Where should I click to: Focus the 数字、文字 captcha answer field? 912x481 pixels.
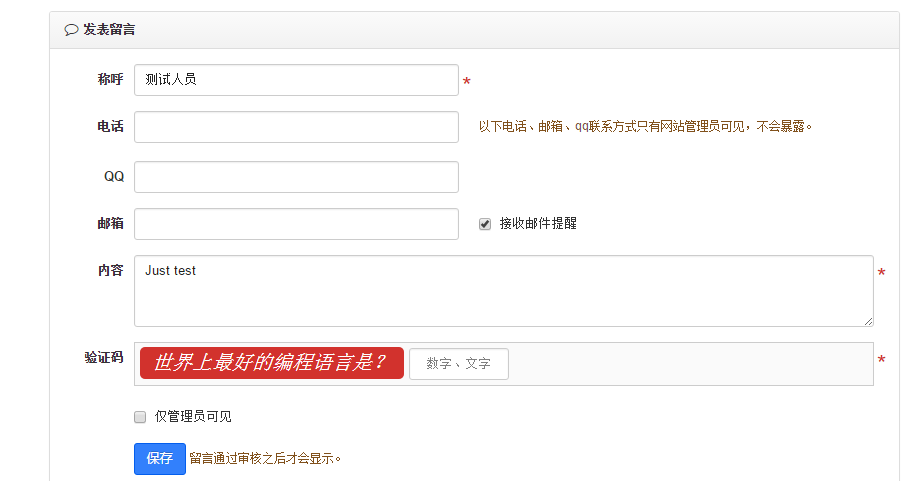(458, 364)
